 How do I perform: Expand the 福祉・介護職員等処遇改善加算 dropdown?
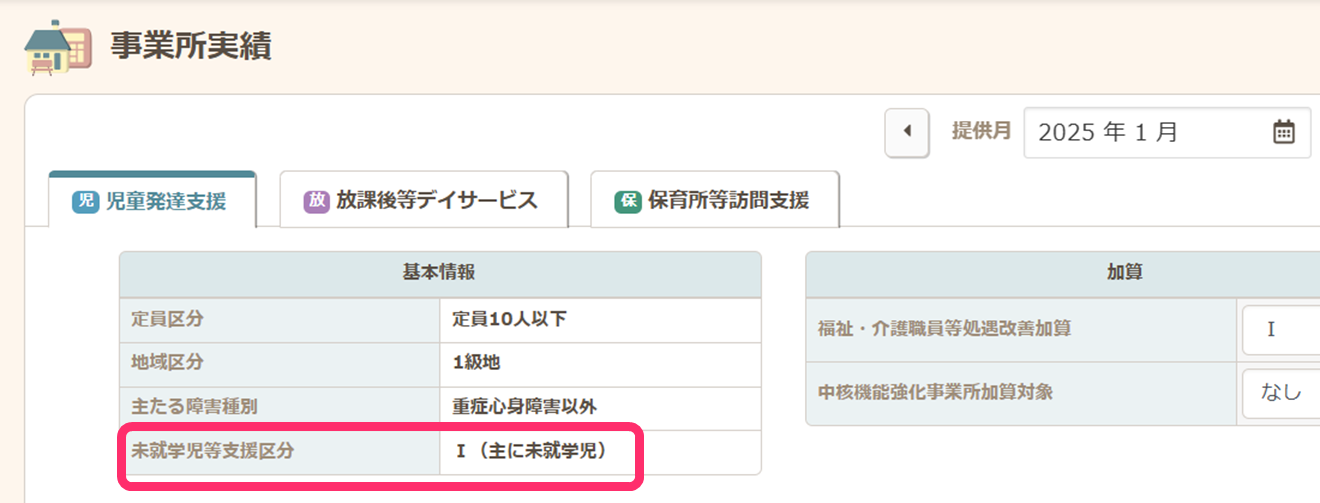click(x=1280, y=329)
